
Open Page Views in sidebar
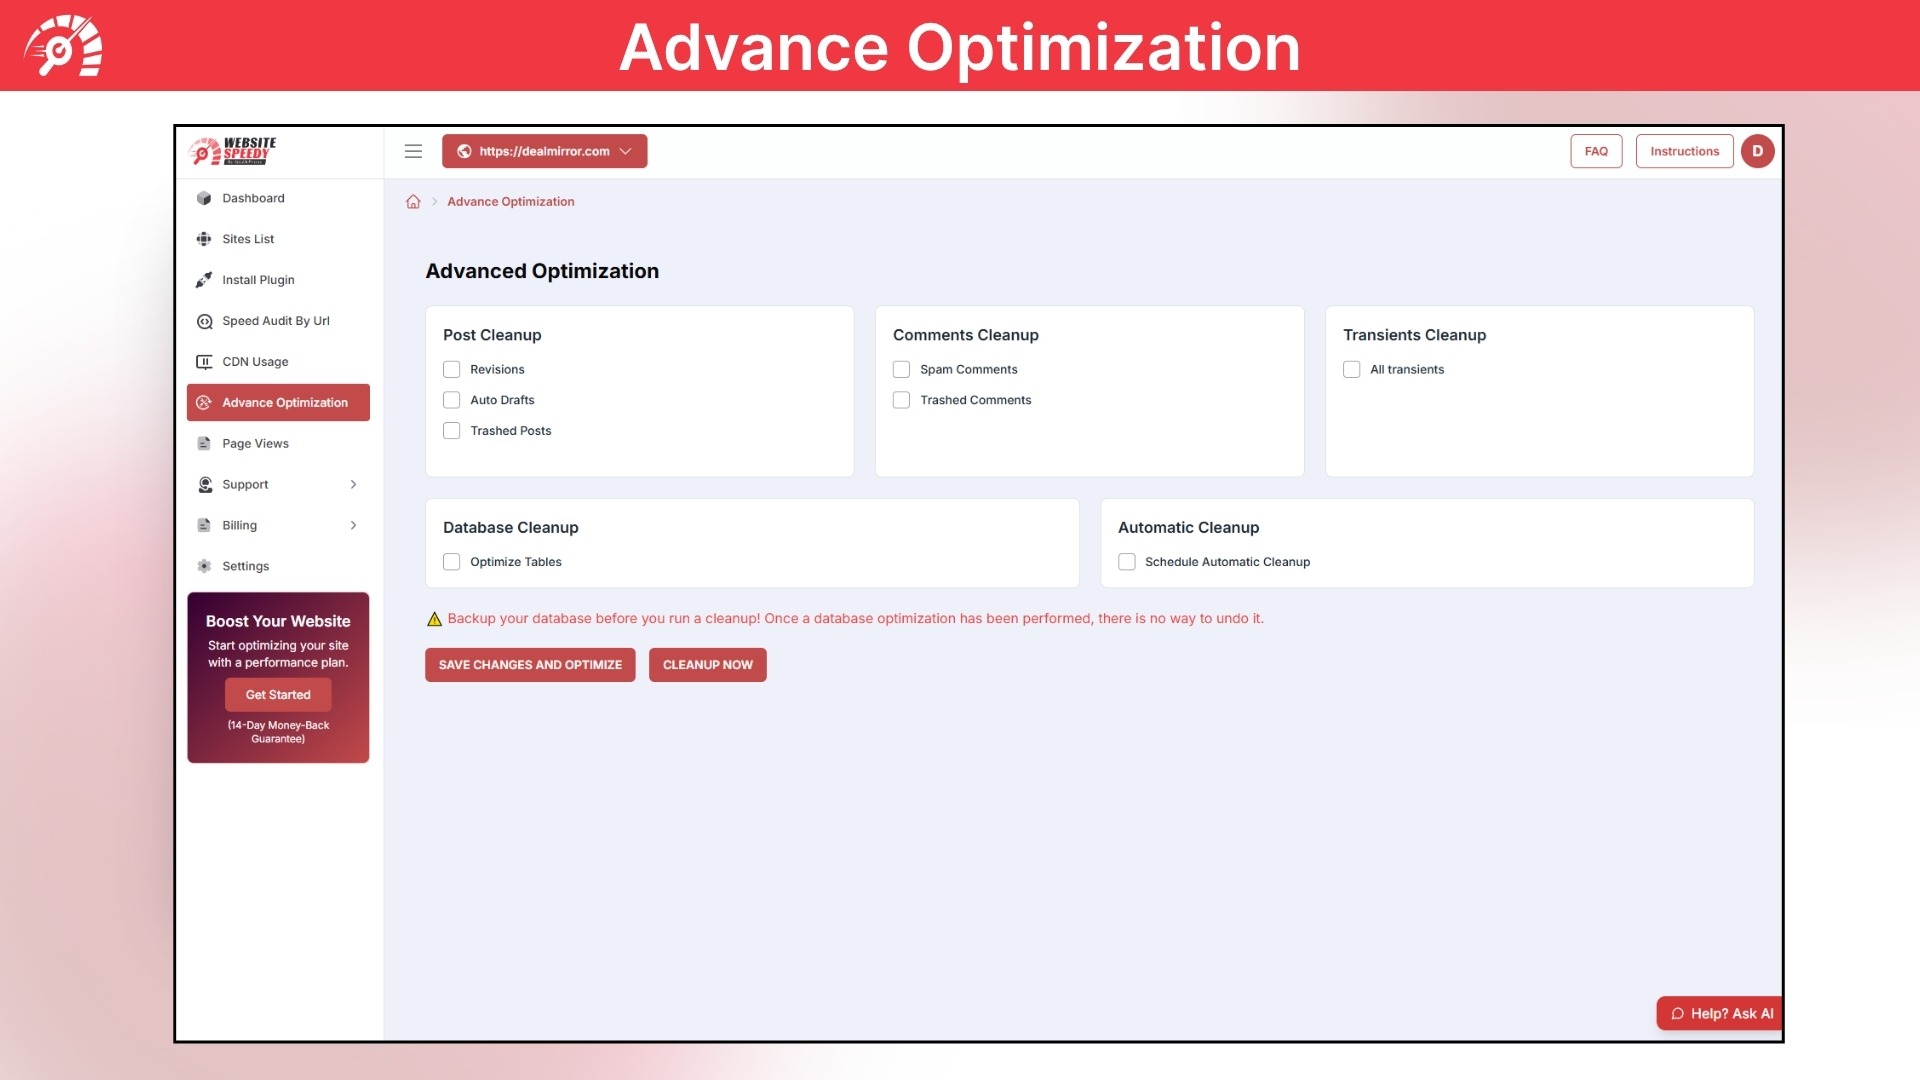[x=255, y=444]
